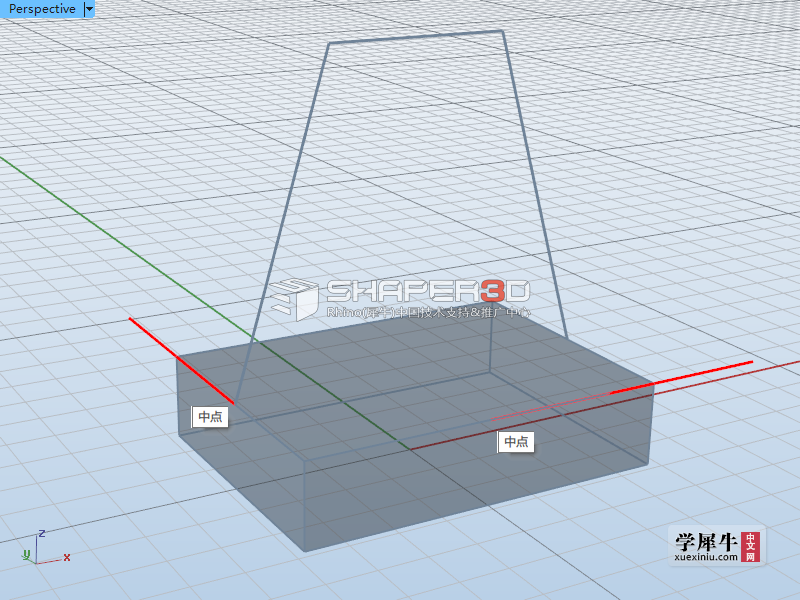
Task: Click the right 中点 snap tooltip
Action: (516, 441)
